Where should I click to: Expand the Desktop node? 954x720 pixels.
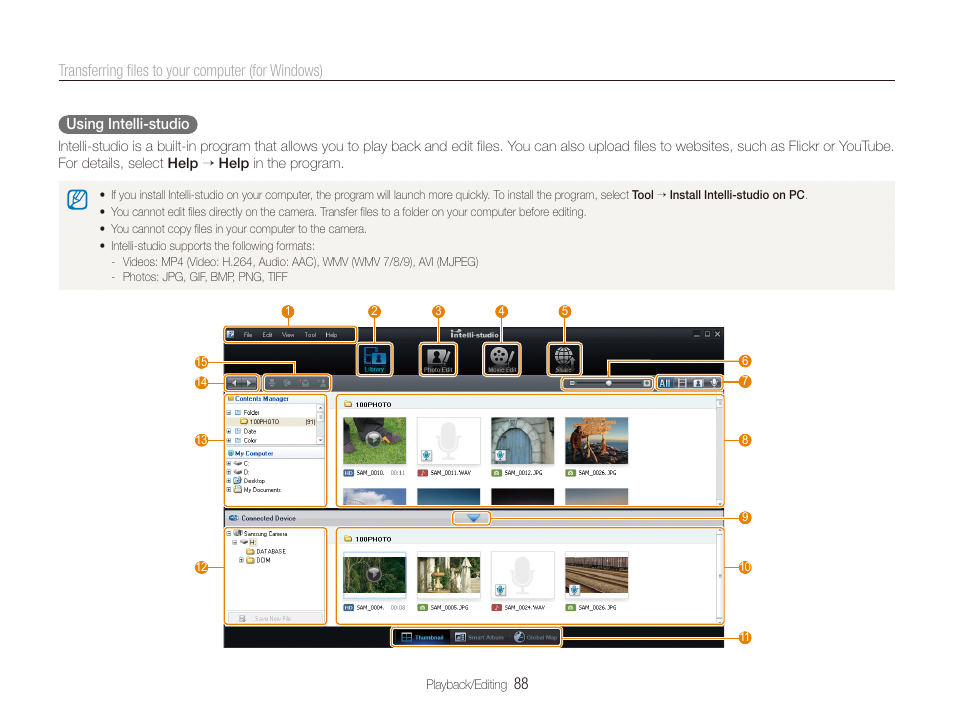pos(229,481)
